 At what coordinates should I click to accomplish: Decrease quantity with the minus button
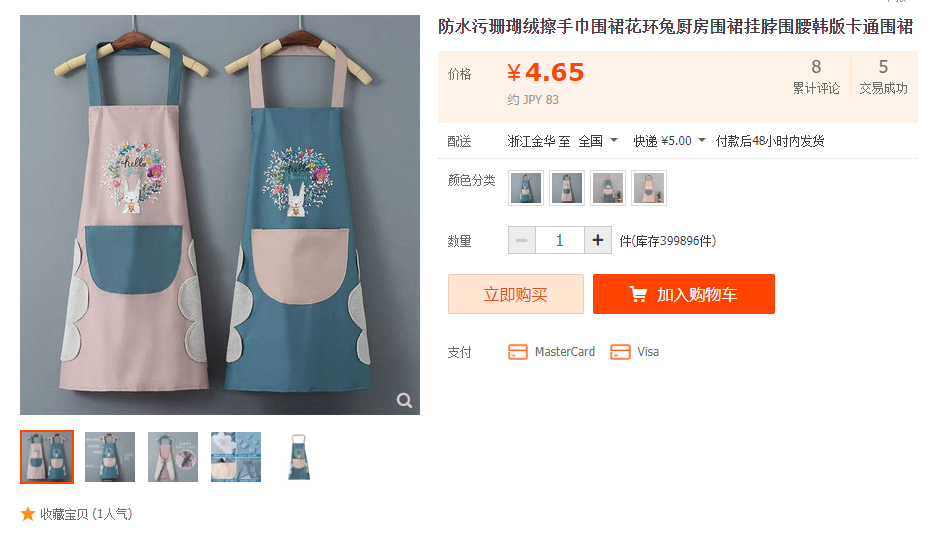[x=522, y=240]
